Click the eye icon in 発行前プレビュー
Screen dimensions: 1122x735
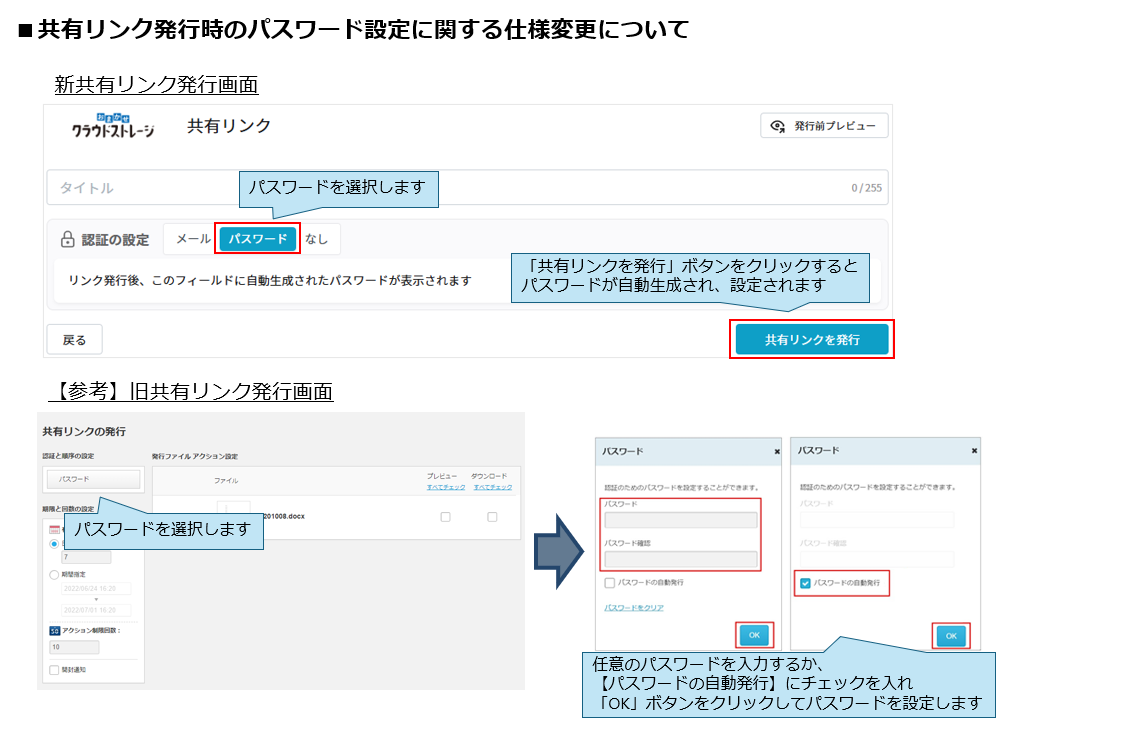[x=777, y=126]
